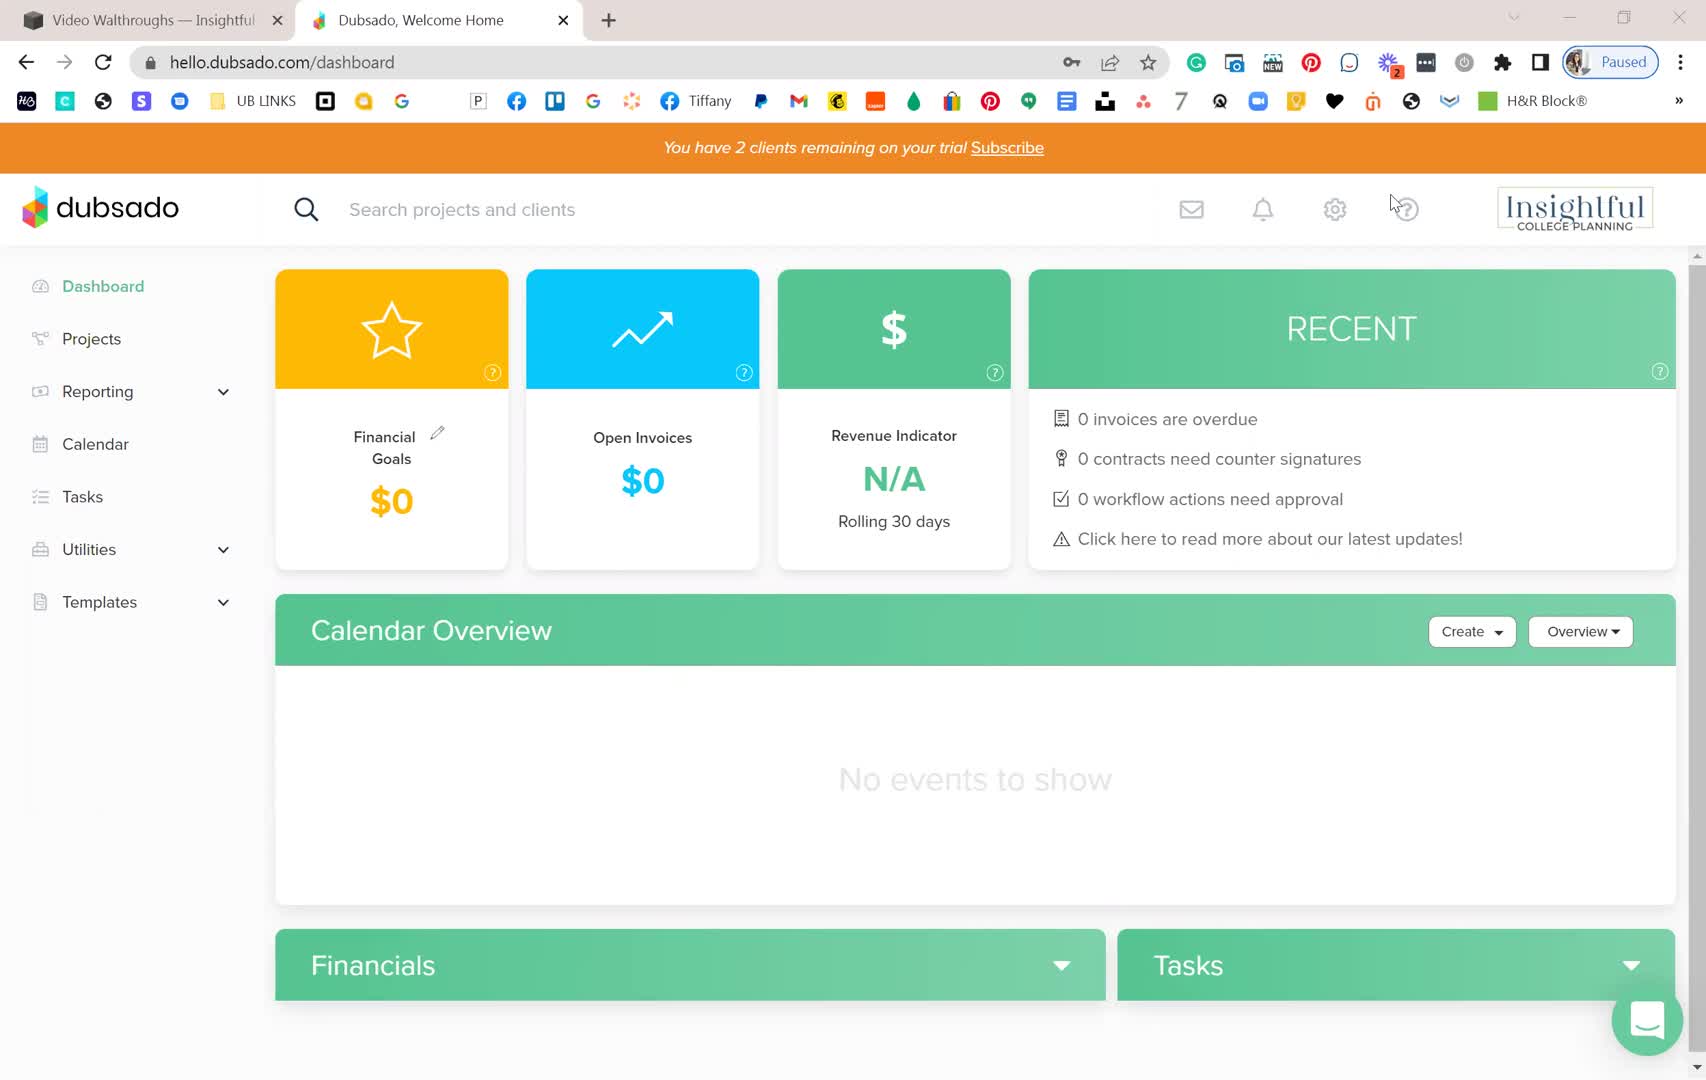Click the Pinterest extension icon
This screenshot has height=1080, width=1706.
pyautogui.click(x=1311, y=62)
